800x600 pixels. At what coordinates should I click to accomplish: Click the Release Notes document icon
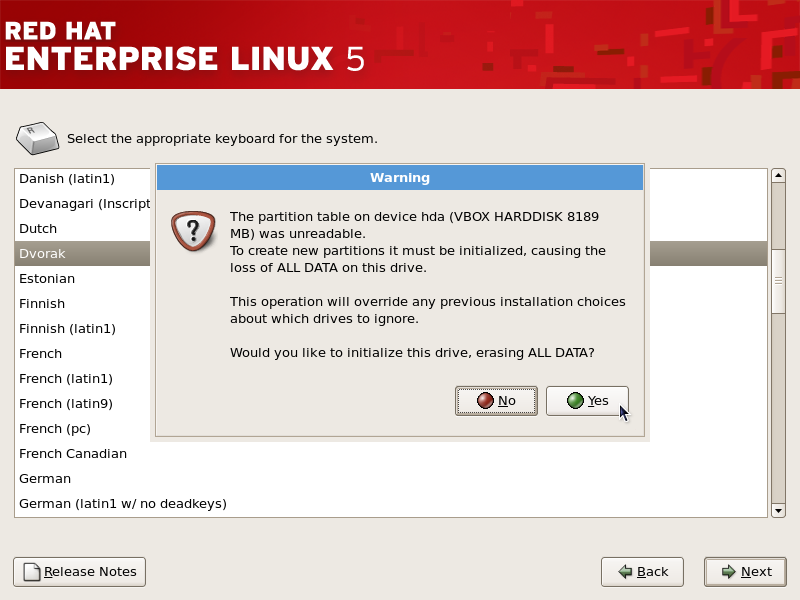click(x=32, y=572)
